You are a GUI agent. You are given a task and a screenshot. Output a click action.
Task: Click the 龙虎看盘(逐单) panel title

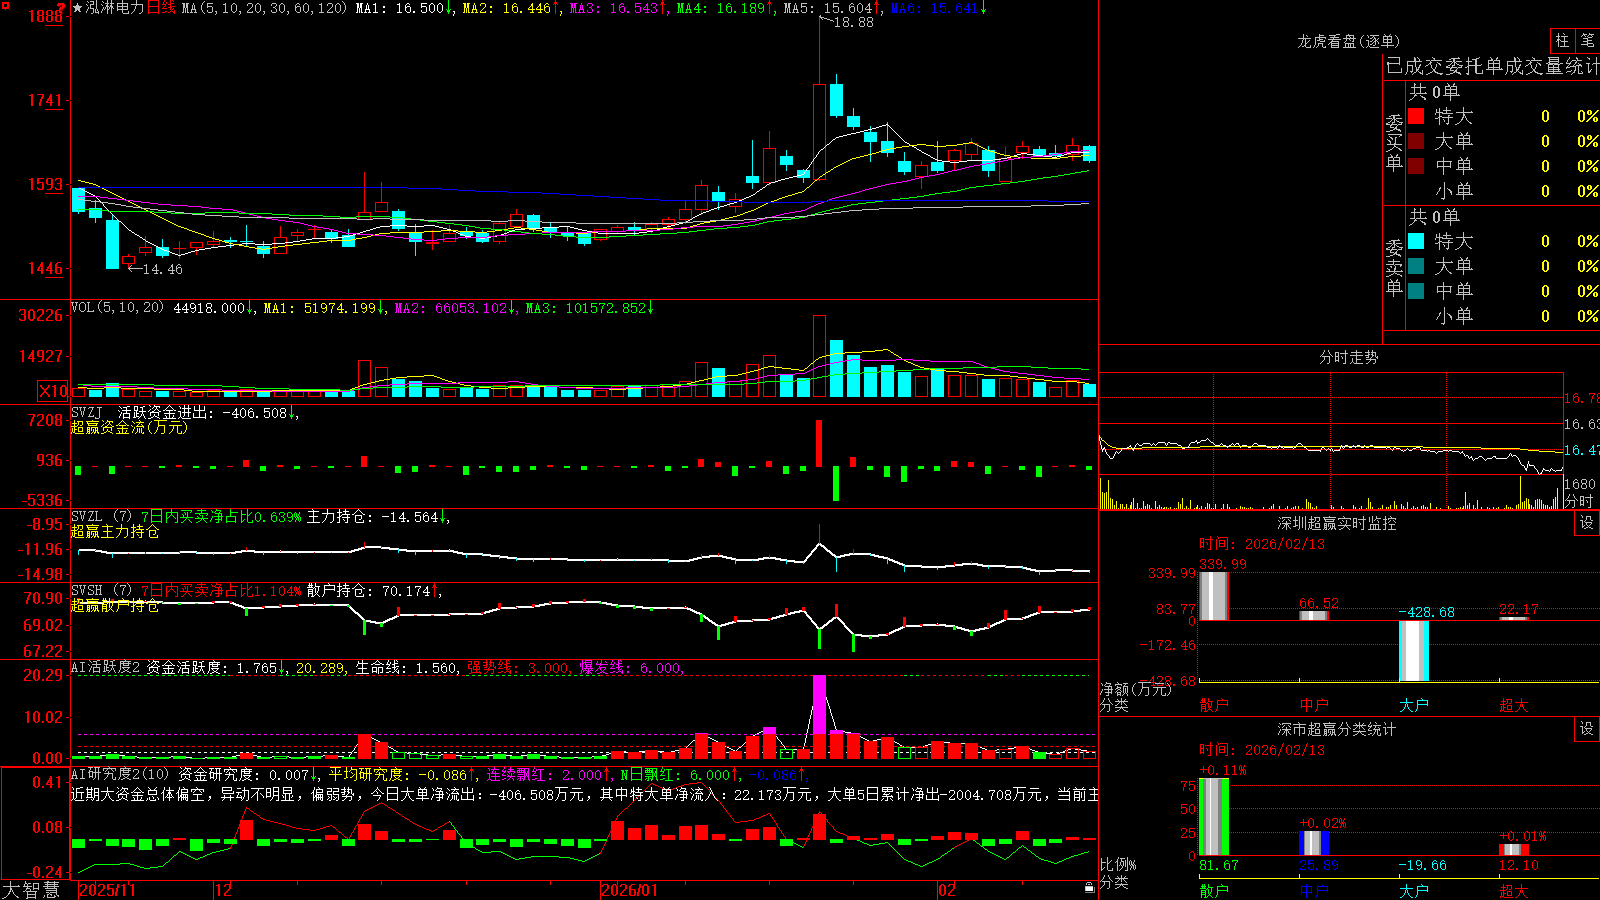click(1348, 41)
